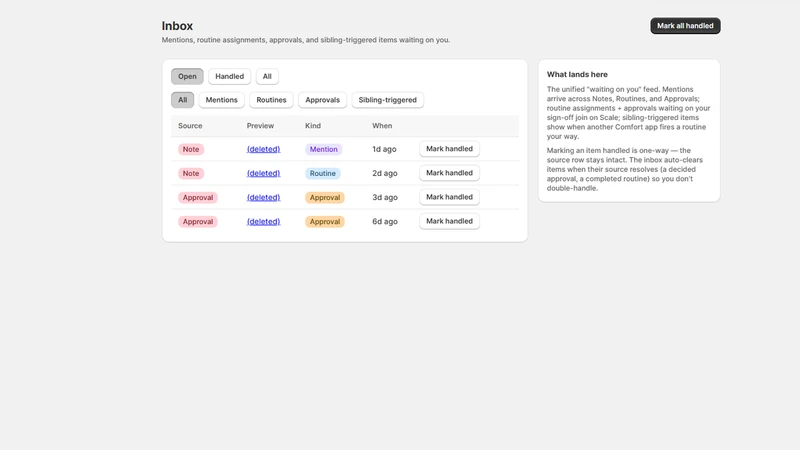This screenshot has width=800, height=450.
Task: Click the Kind column header
Action: [x=313, y=126]
